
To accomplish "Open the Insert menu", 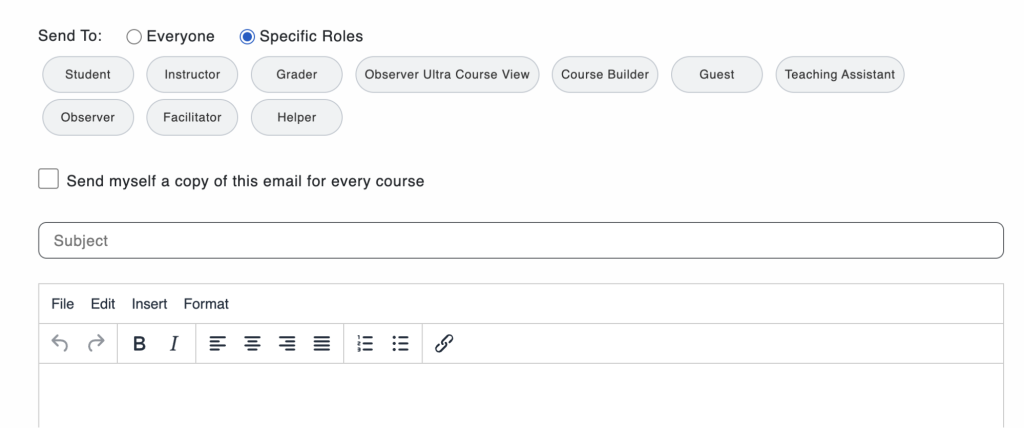I will 150,304.
